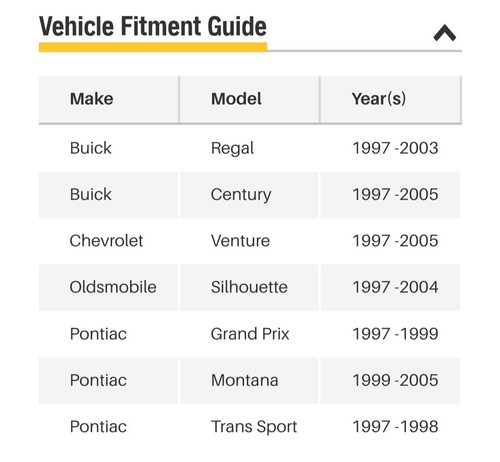Click Buick in the Regal row
The image size is (500, 462).
click(x=91, y=148)
